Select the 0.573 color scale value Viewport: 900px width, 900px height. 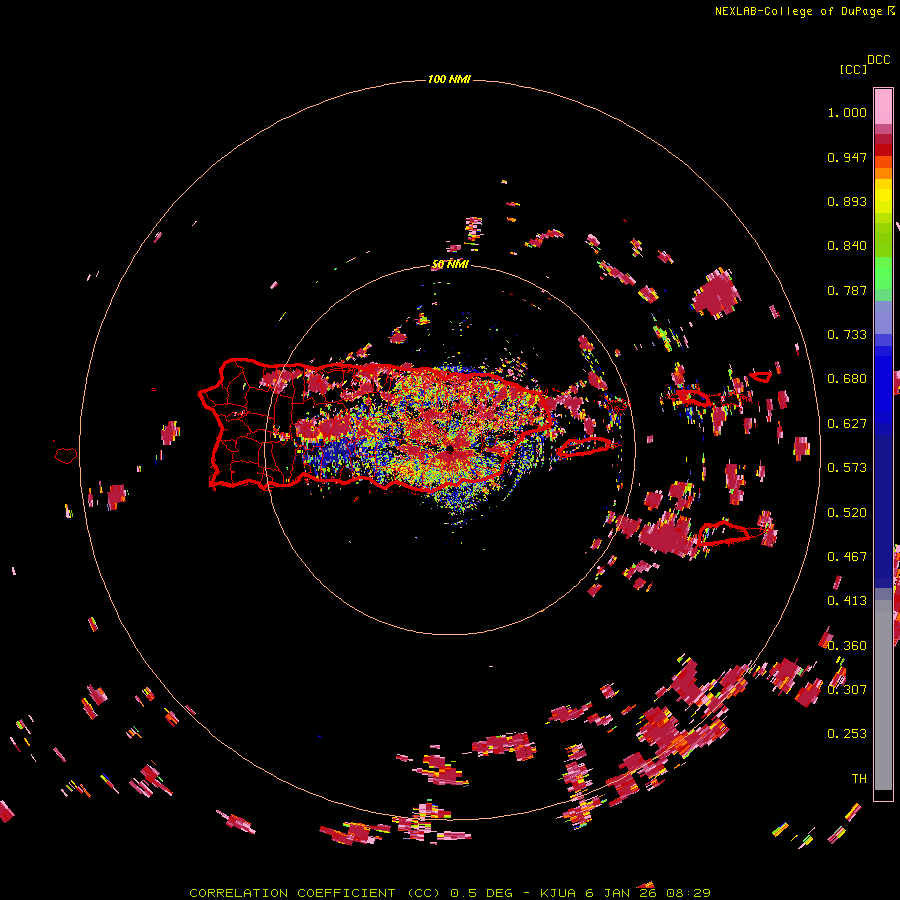click(x=847, y=468)
